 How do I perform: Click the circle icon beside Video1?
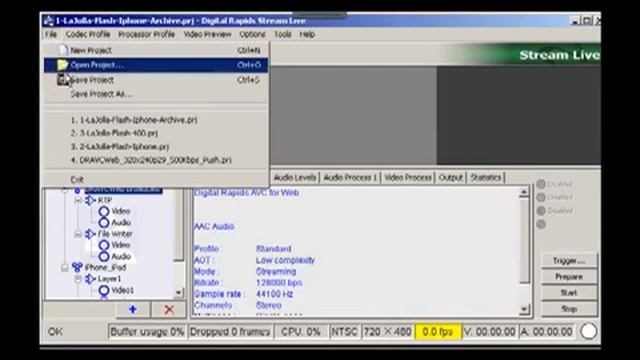104,290
